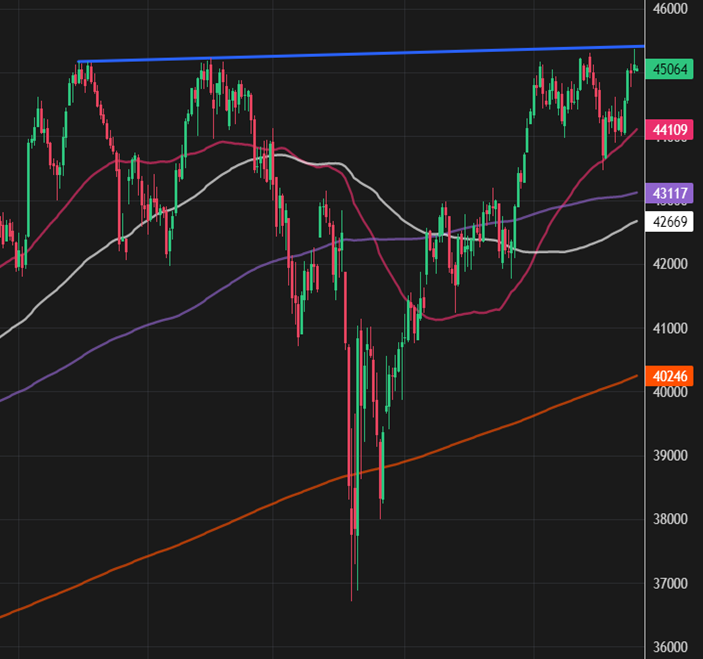Click the left endpoint of the blue trendline
The height and width of the screenshot is (659, 703).
tap(78, 62)
